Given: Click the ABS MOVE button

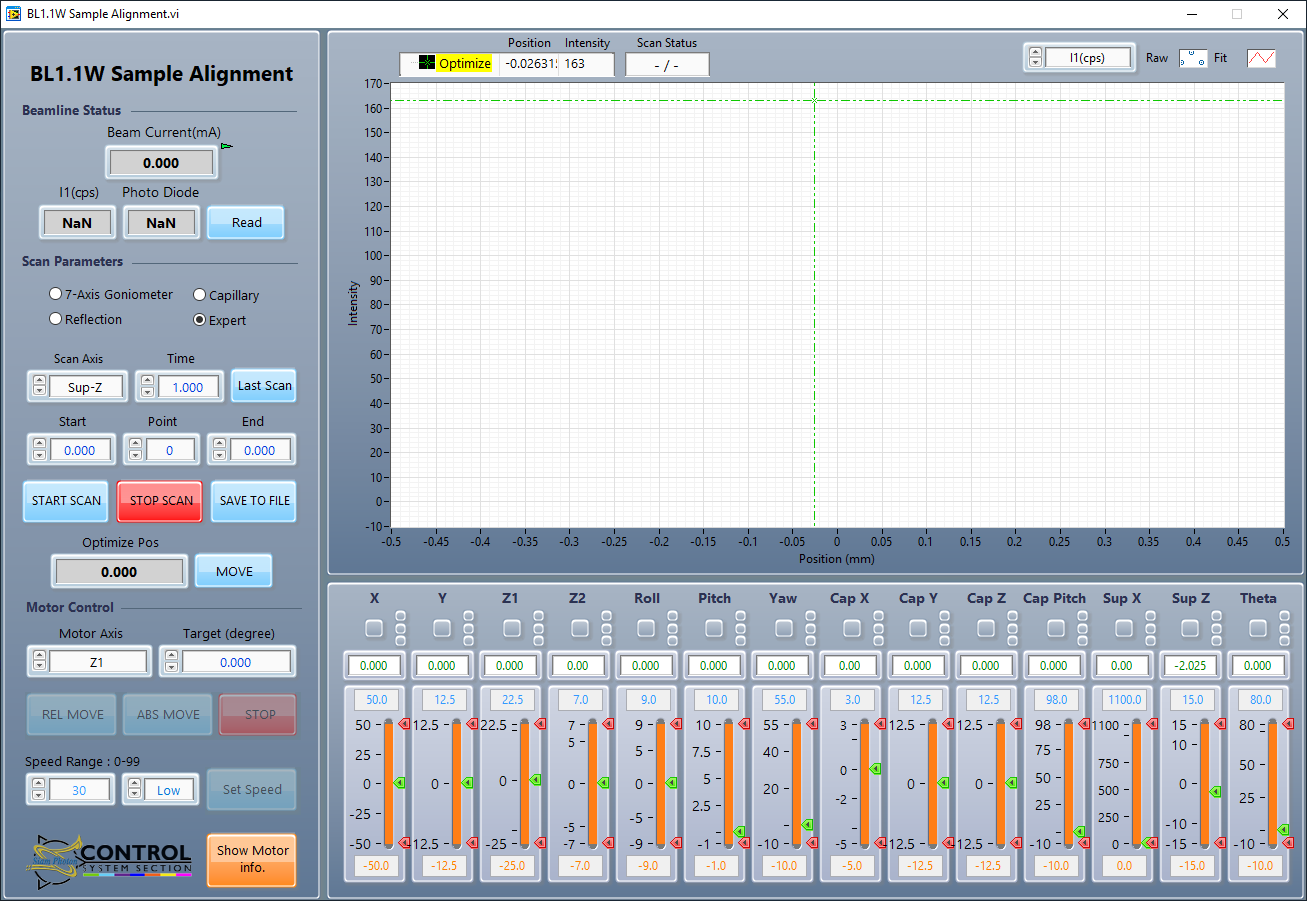Looking at the screenshot, I should coord(168,714).
